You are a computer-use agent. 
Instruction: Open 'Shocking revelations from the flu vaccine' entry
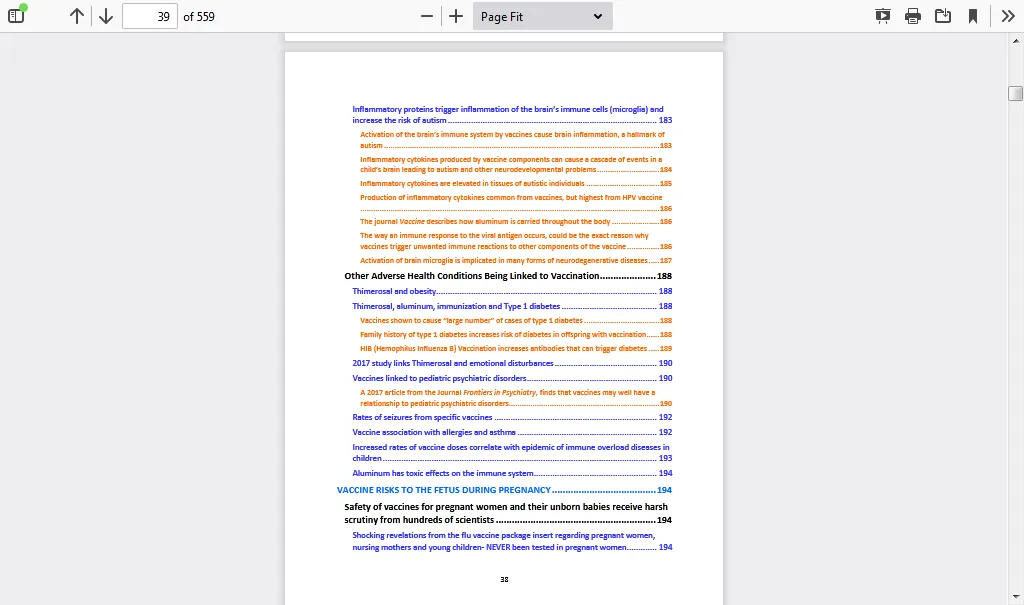512,541
